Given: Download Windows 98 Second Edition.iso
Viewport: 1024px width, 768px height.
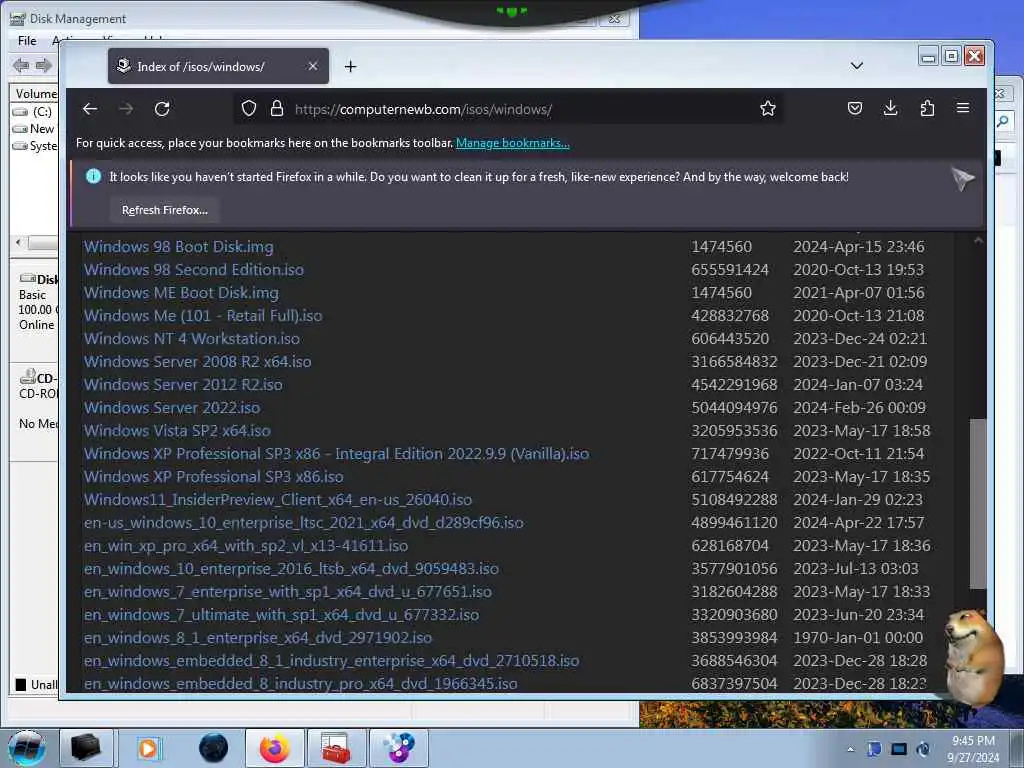Looking at the screenshot, I should point(193,270).
